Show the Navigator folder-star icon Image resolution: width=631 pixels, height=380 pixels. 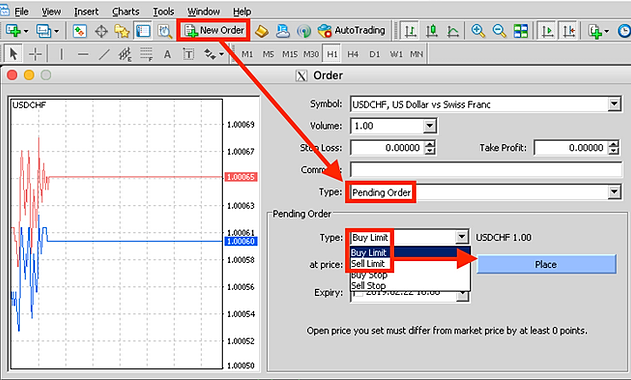click(122, 31)
